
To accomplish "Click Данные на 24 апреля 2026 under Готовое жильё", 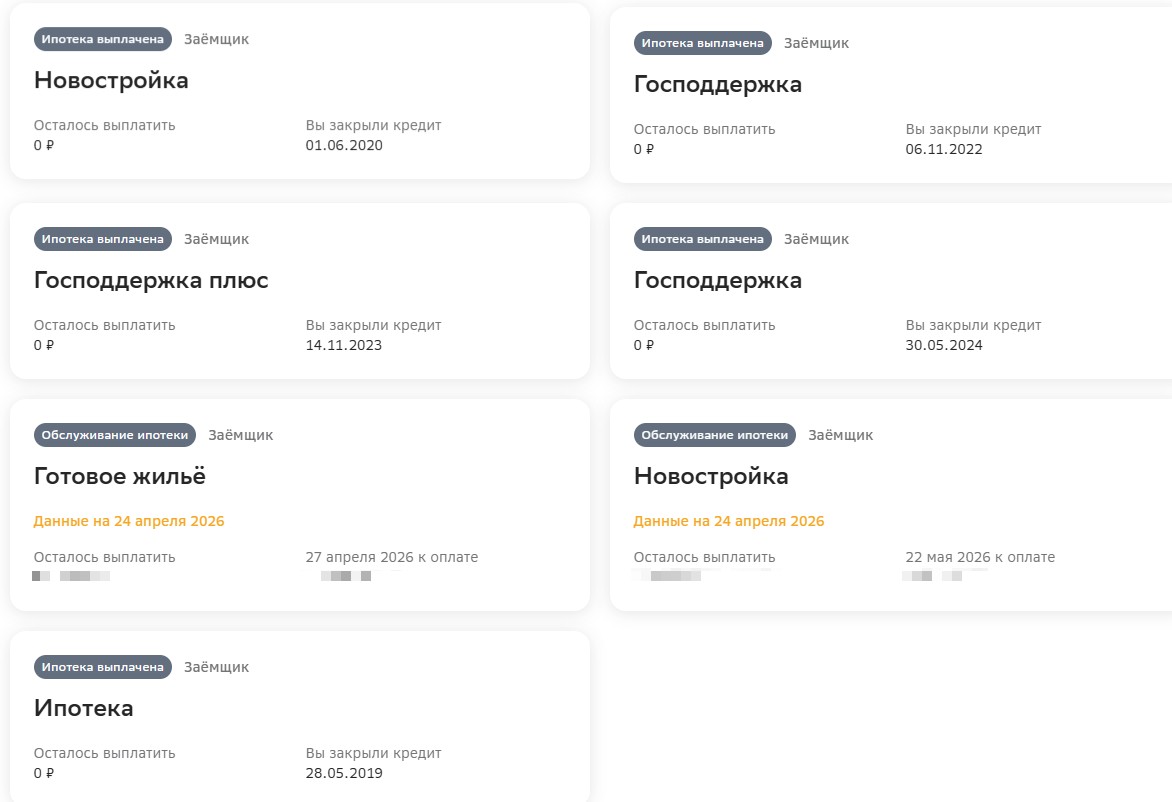I will click(129, 521).
